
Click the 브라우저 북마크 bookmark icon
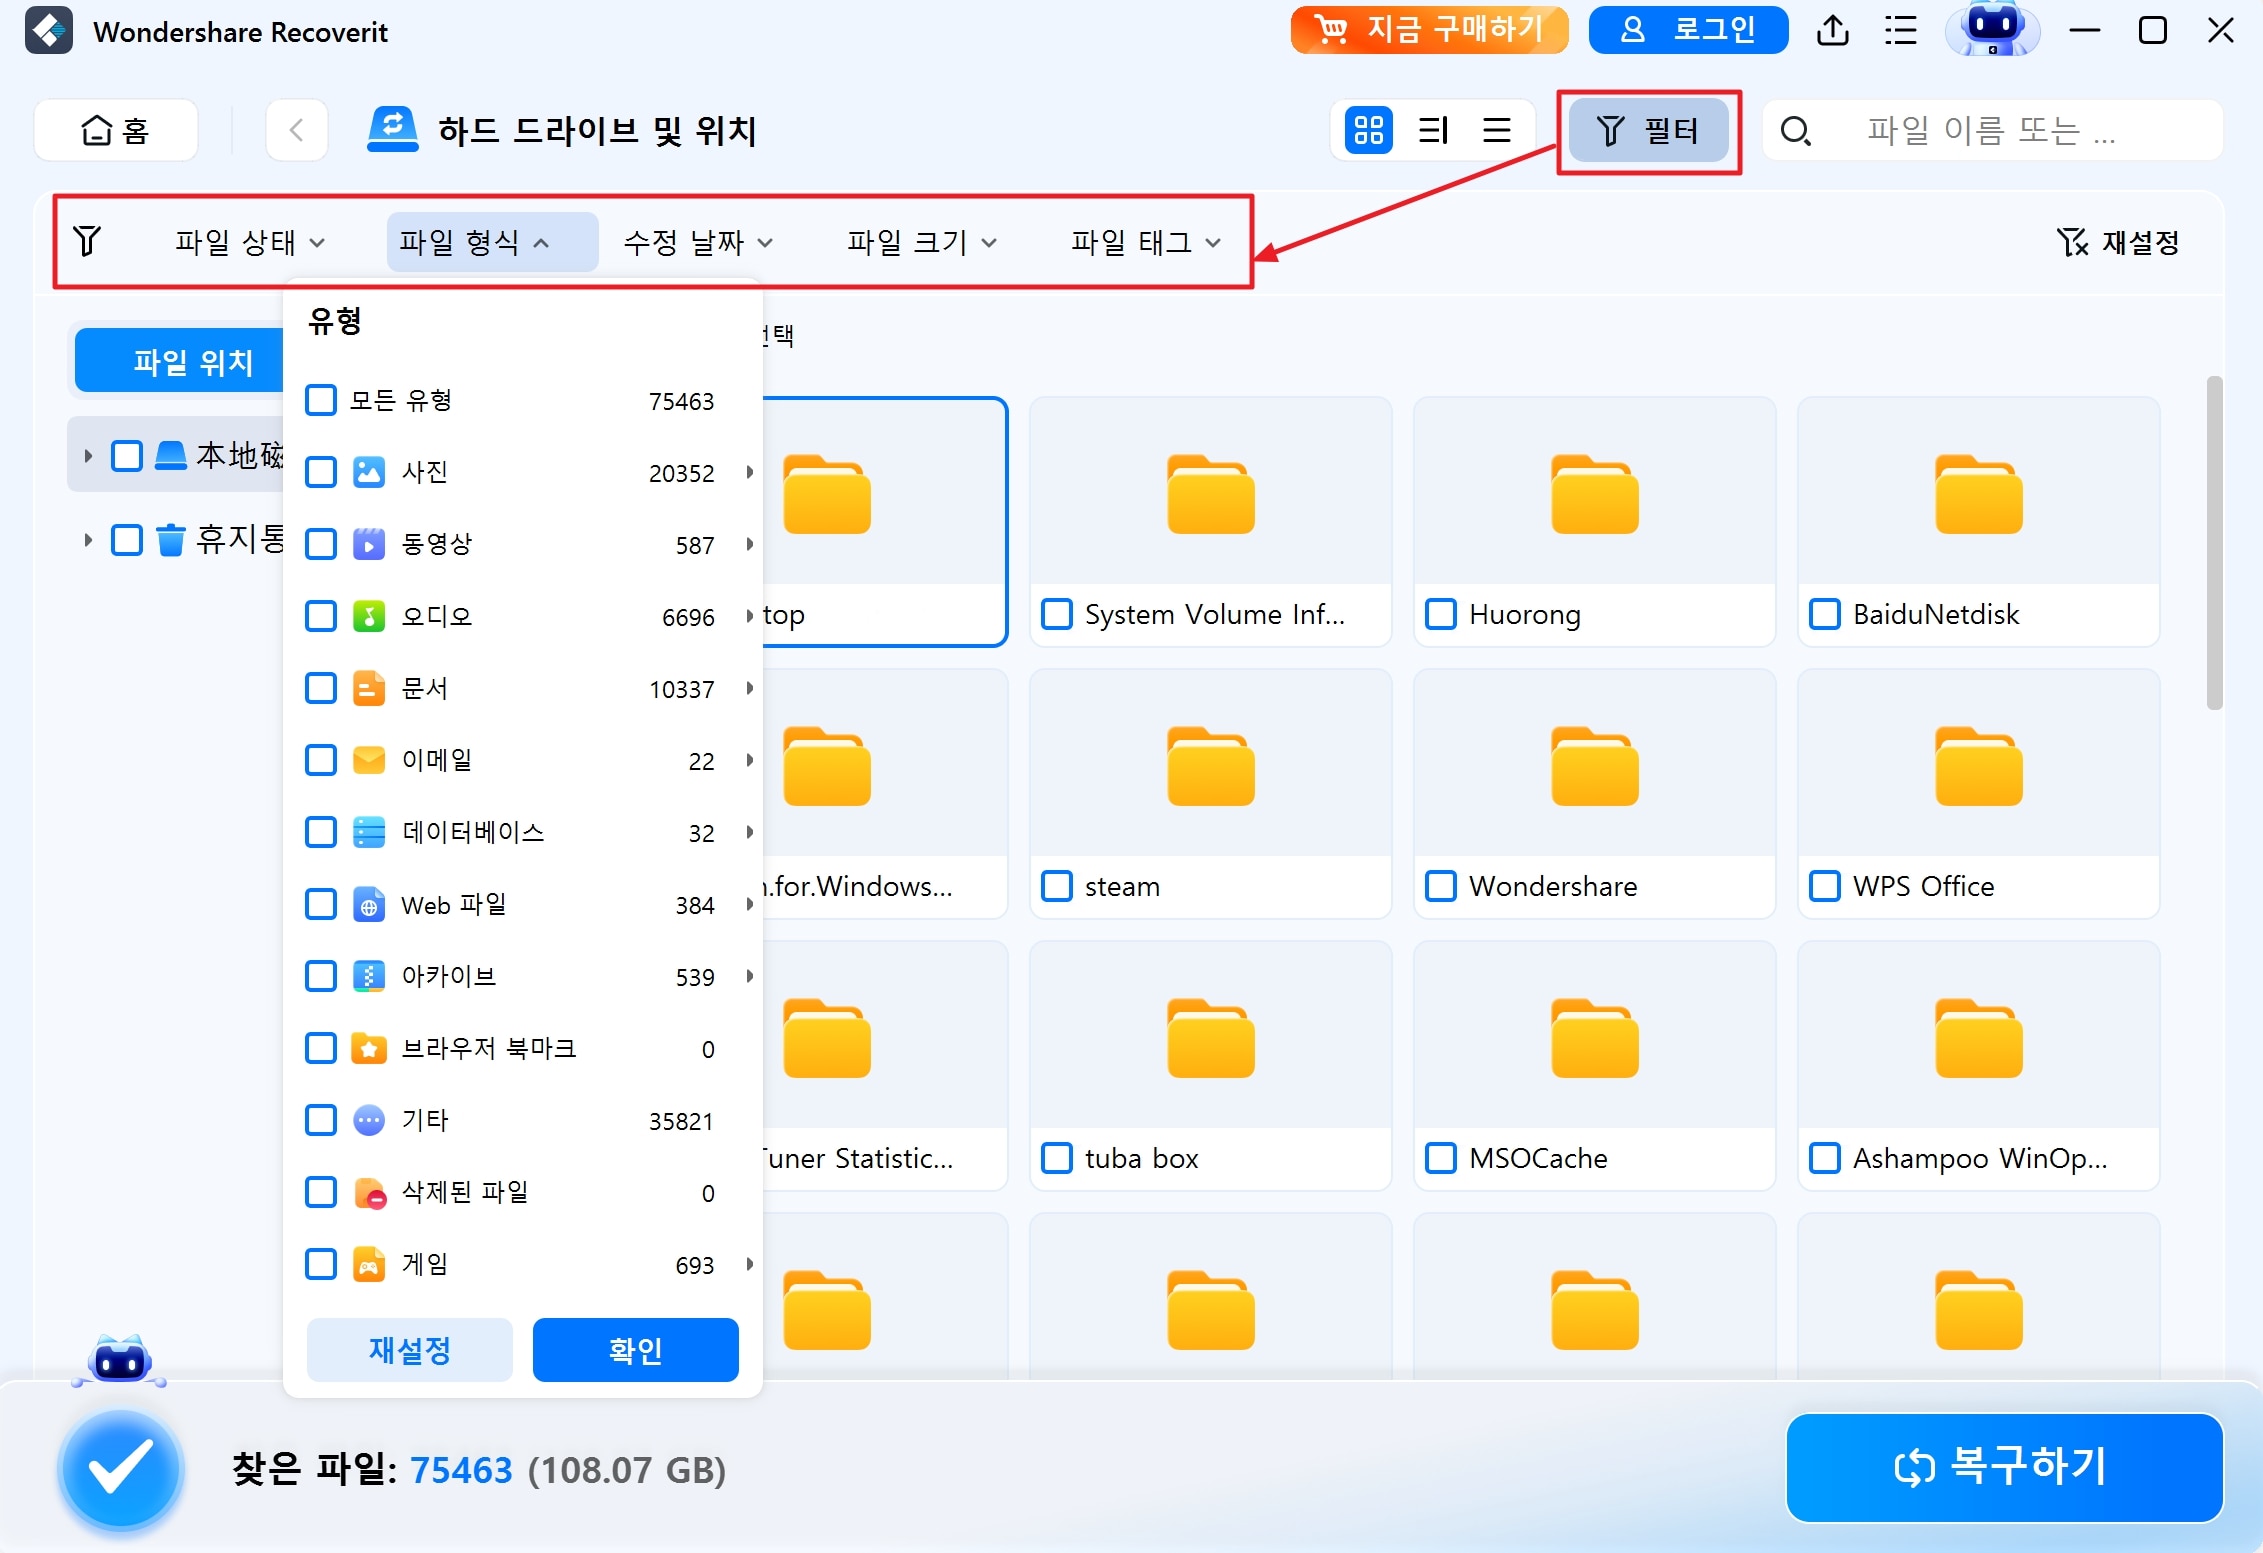point(369,1049)
